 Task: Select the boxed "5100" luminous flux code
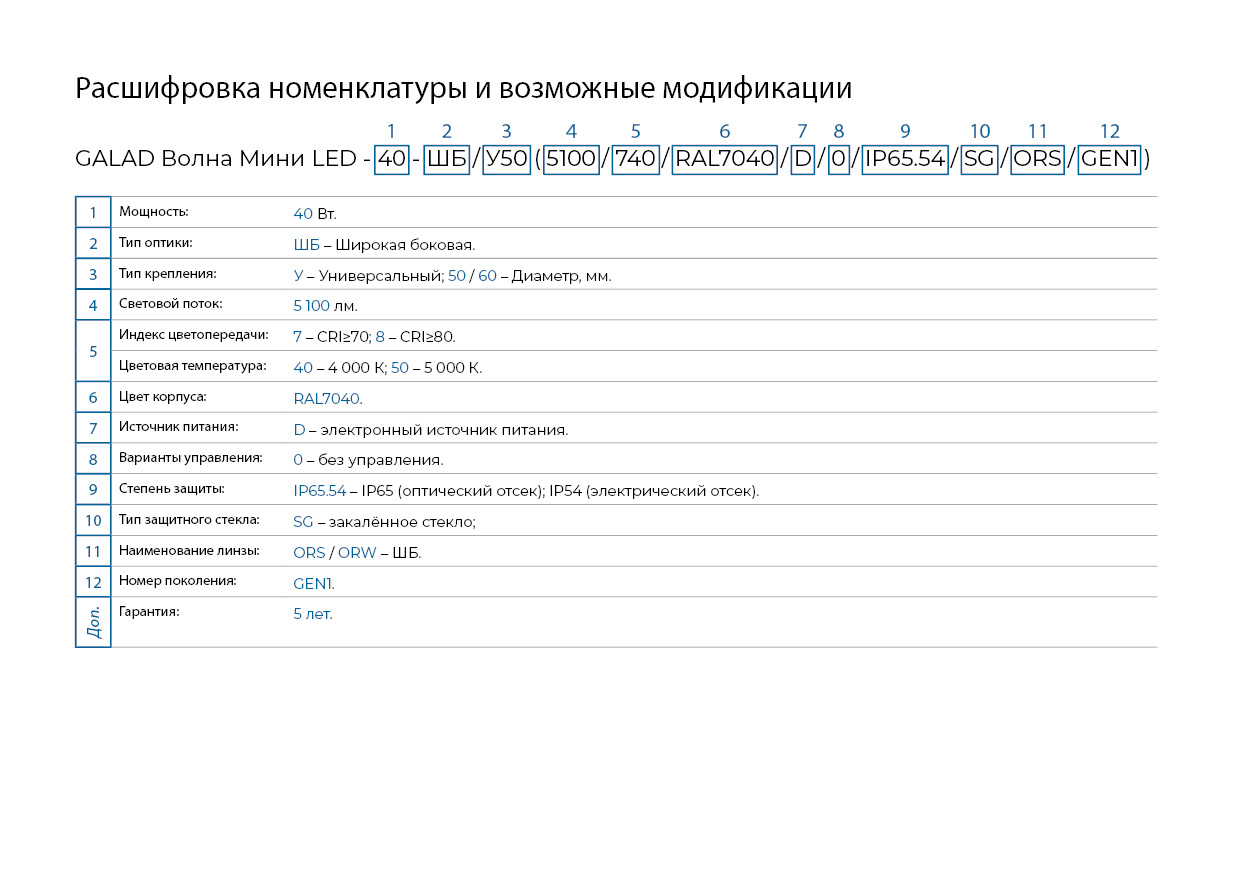(571, 159)
